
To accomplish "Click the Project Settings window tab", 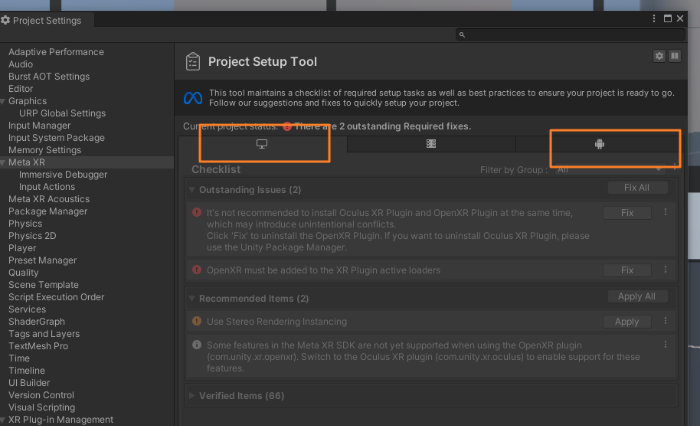I will [46, 20].
